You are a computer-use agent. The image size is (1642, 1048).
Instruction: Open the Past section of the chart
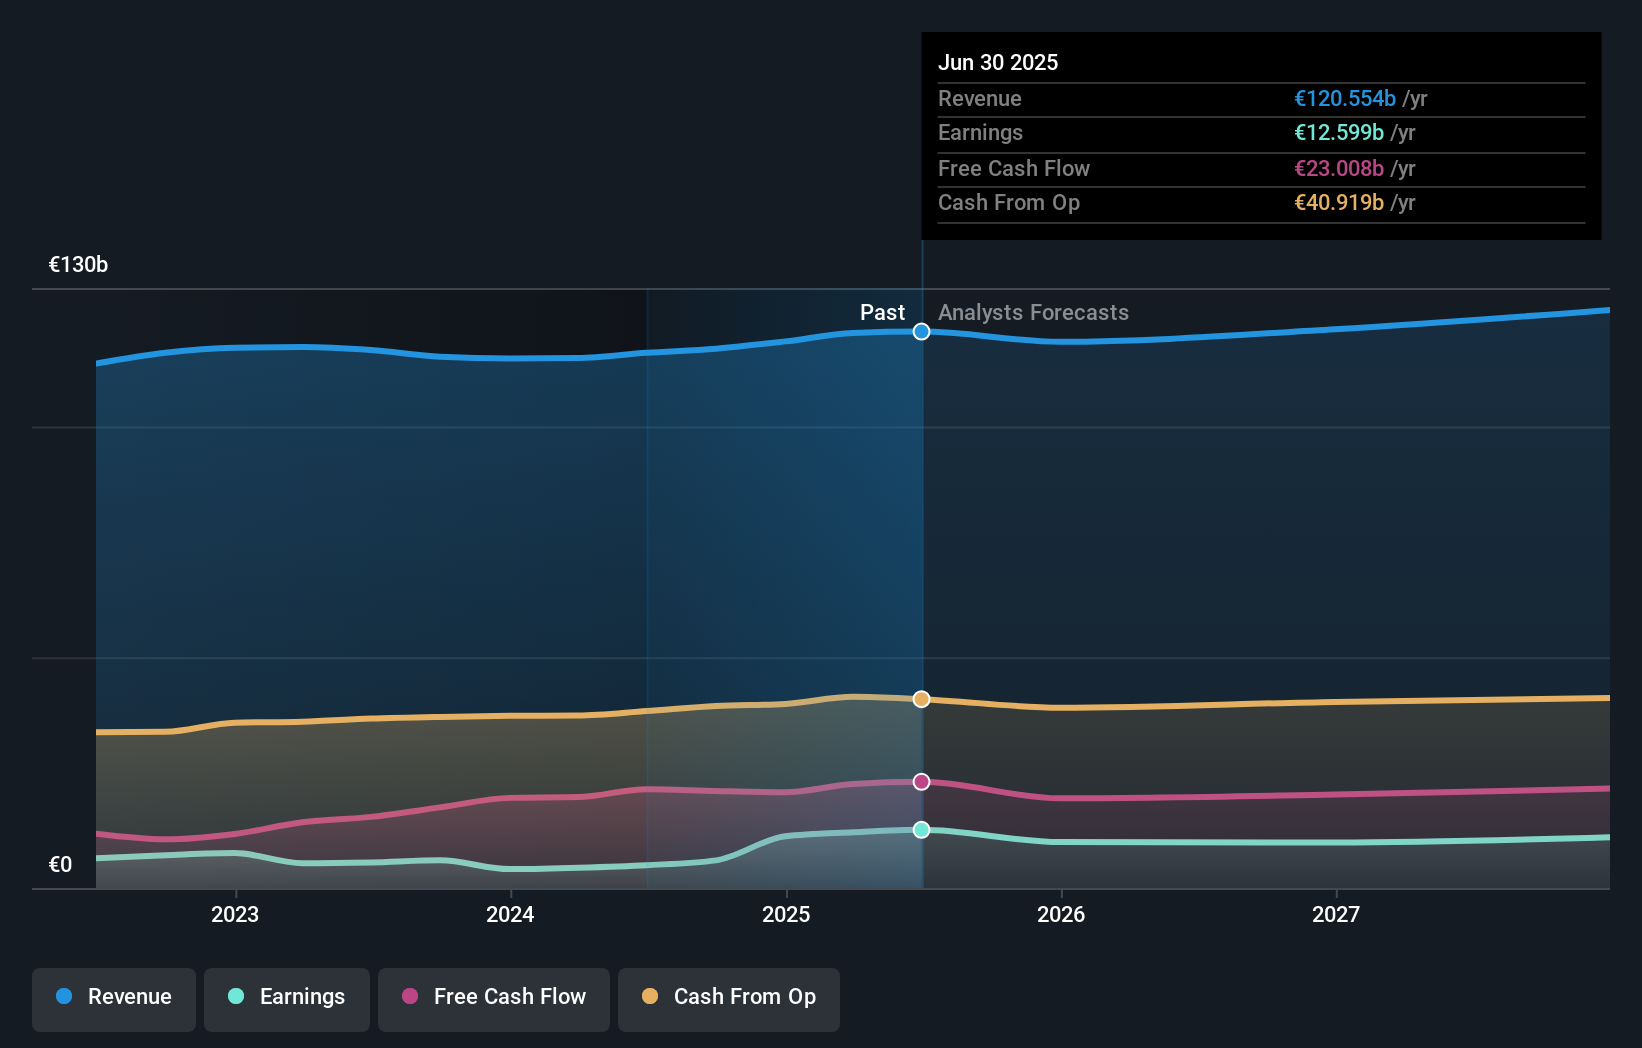tap(882, 312)
